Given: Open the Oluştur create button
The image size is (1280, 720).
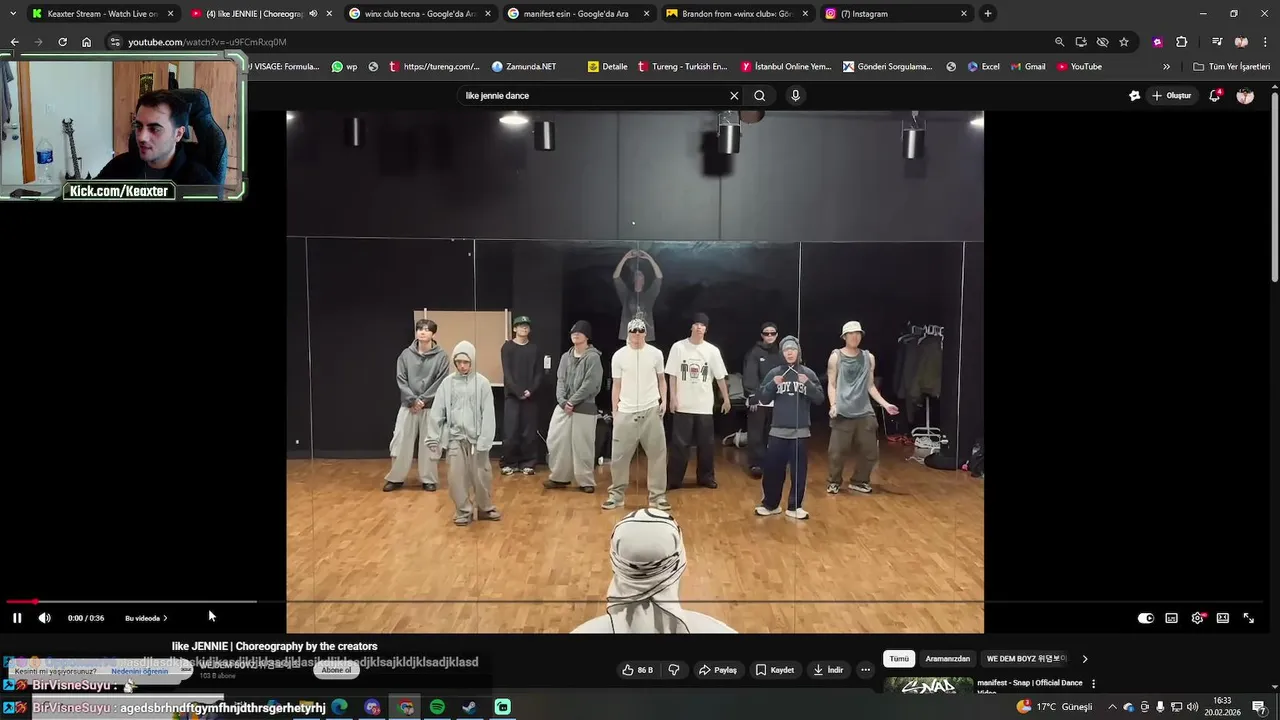Looking at the screenshot, I should point(1172,96).
